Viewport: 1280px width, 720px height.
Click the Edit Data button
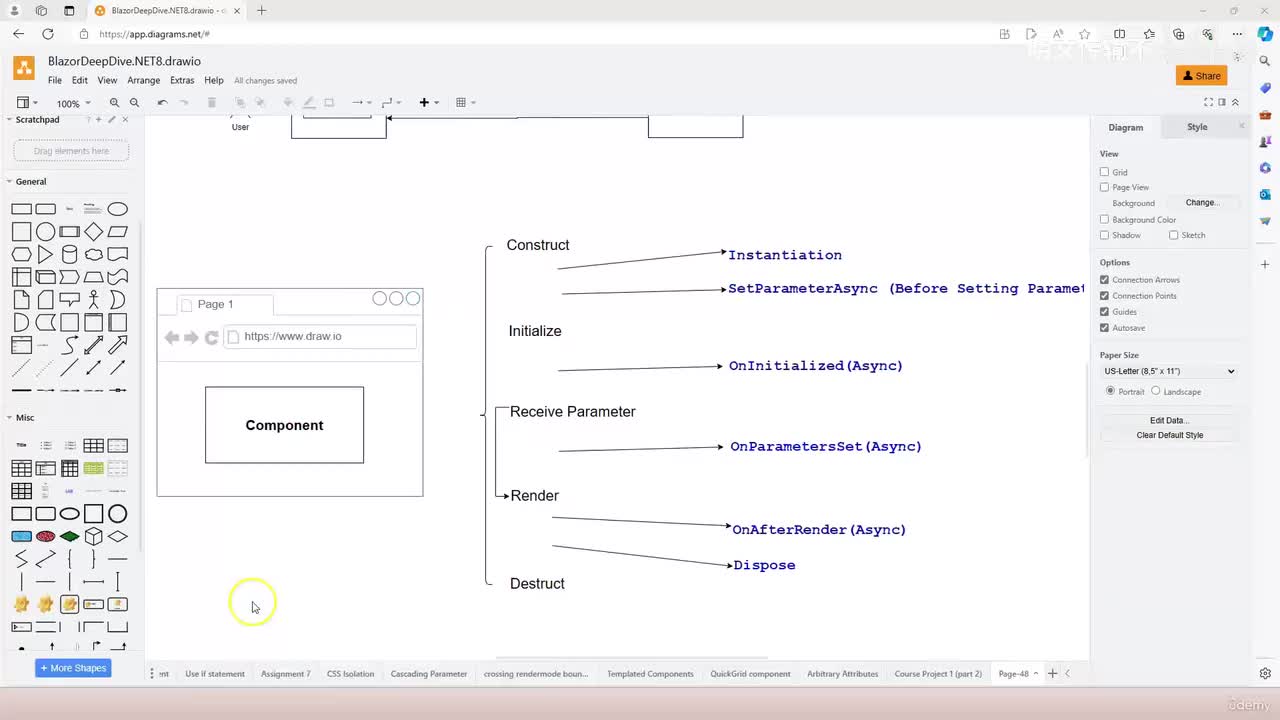coord(1169,421)
